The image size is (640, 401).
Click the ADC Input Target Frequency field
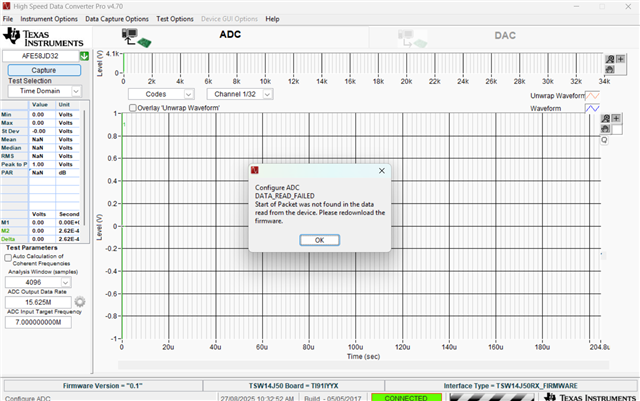(38, 322)
